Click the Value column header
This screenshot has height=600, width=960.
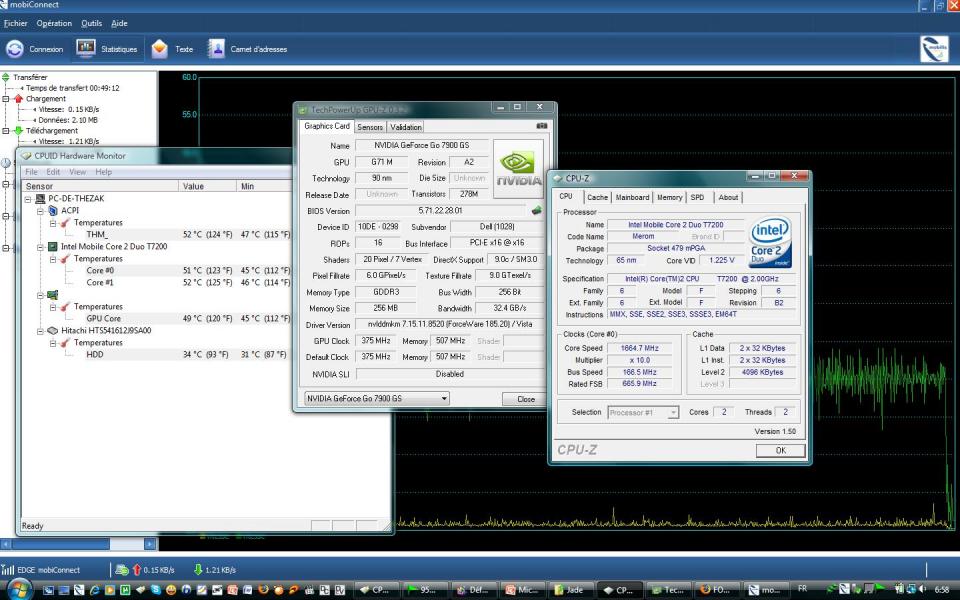(x=208, y=186)
